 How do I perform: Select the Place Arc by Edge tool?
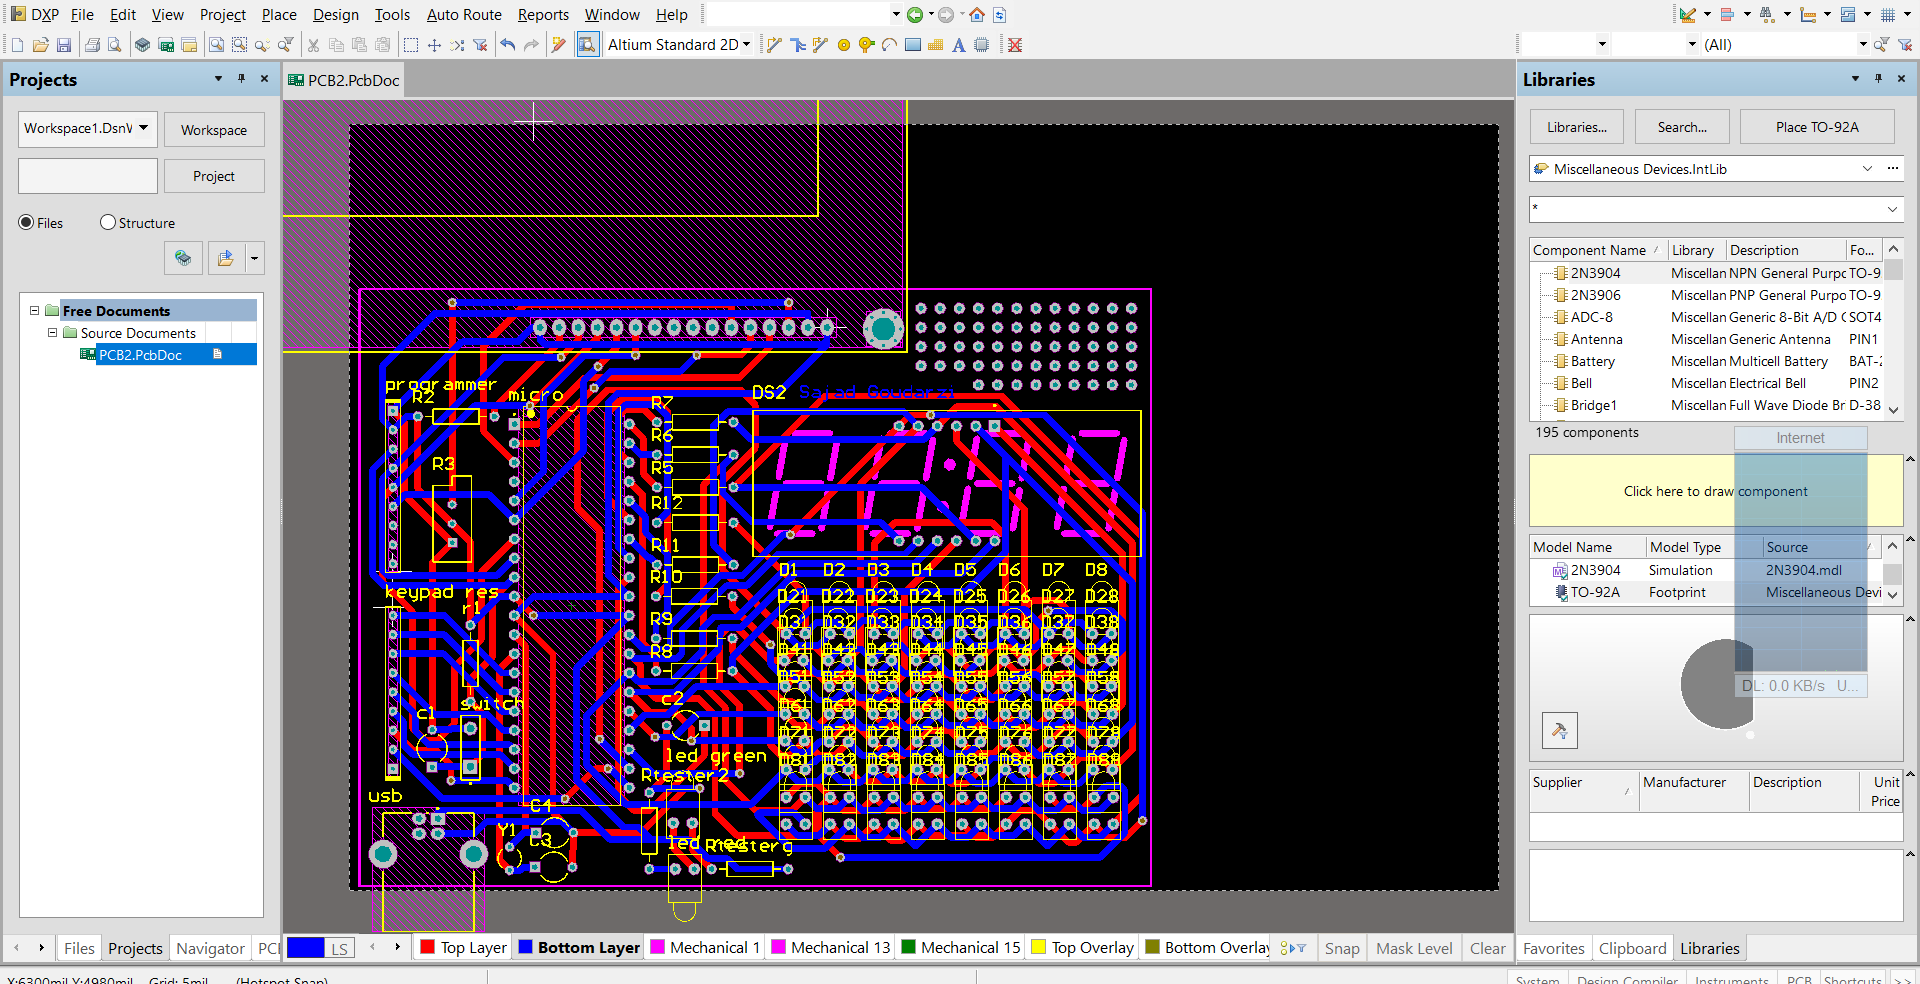coord(889,45)
